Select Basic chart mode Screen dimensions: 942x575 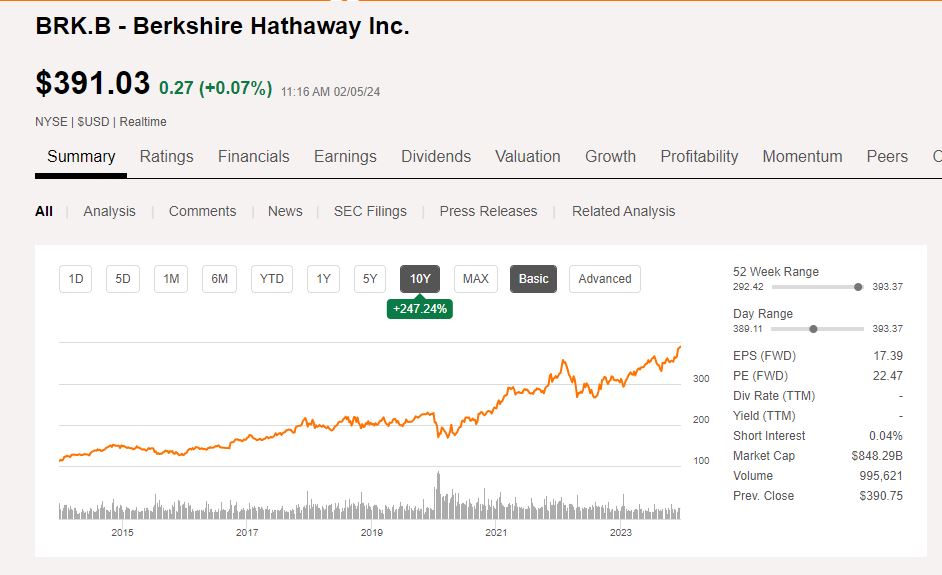pyautogui.click(x=534, y=279)
